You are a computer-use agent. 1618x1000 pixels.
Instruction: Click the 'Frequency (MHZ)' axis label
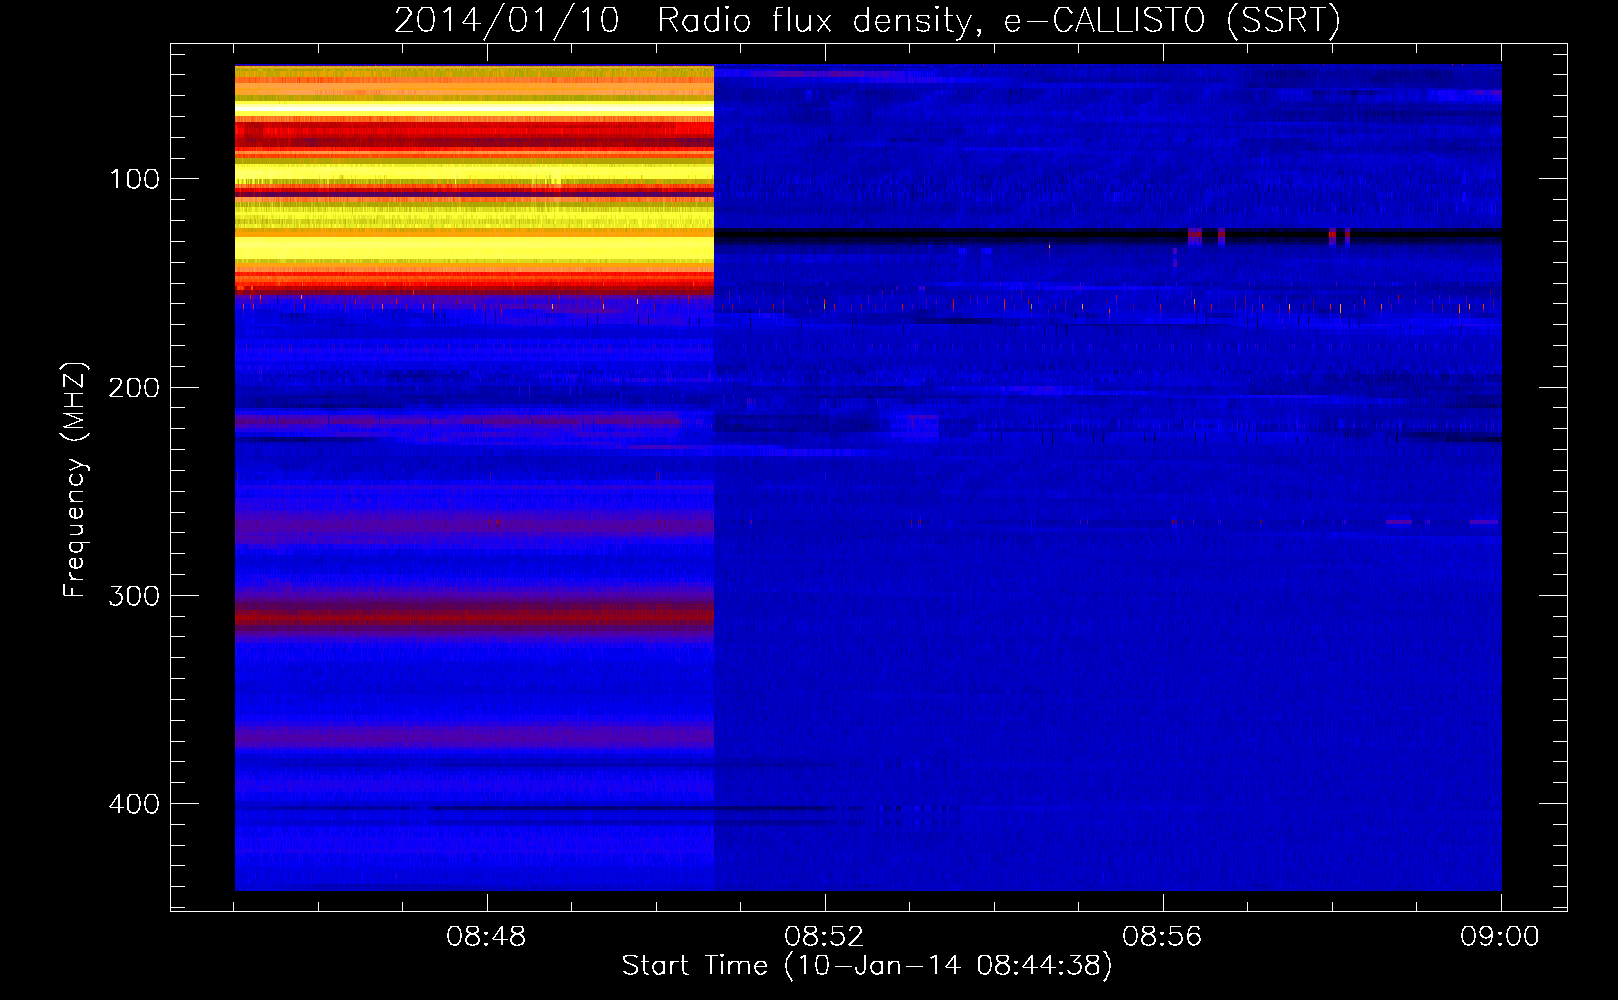(75, 480)
